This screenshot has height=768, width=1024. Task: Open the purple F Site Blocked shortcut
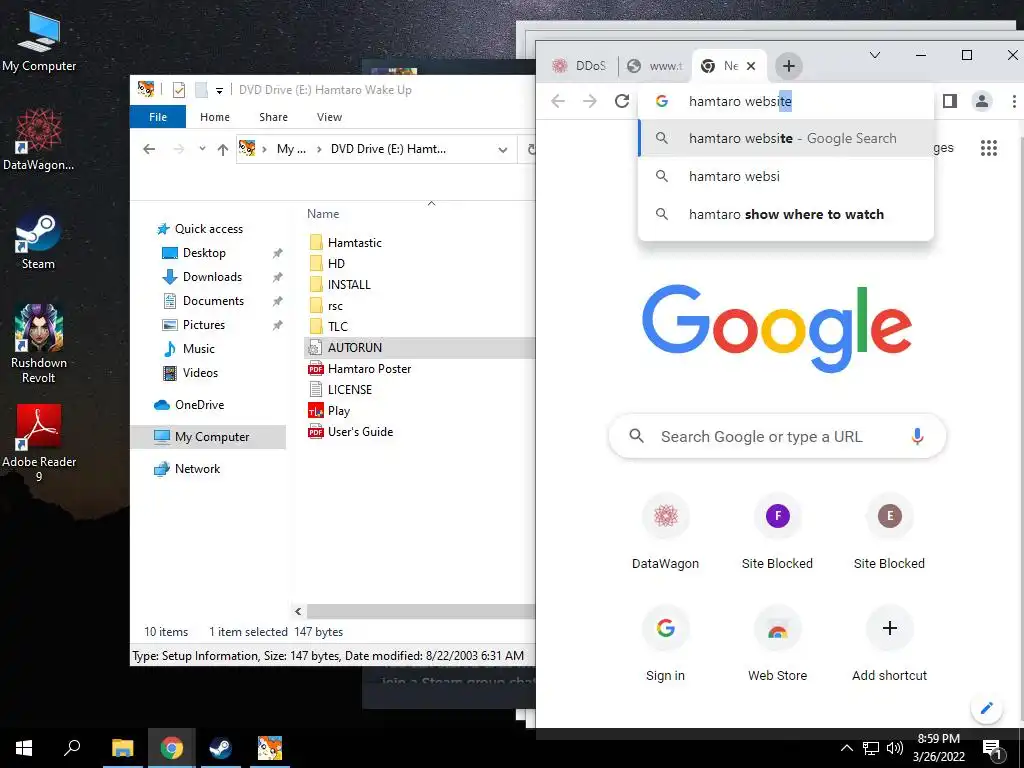[x=777, y=533]
